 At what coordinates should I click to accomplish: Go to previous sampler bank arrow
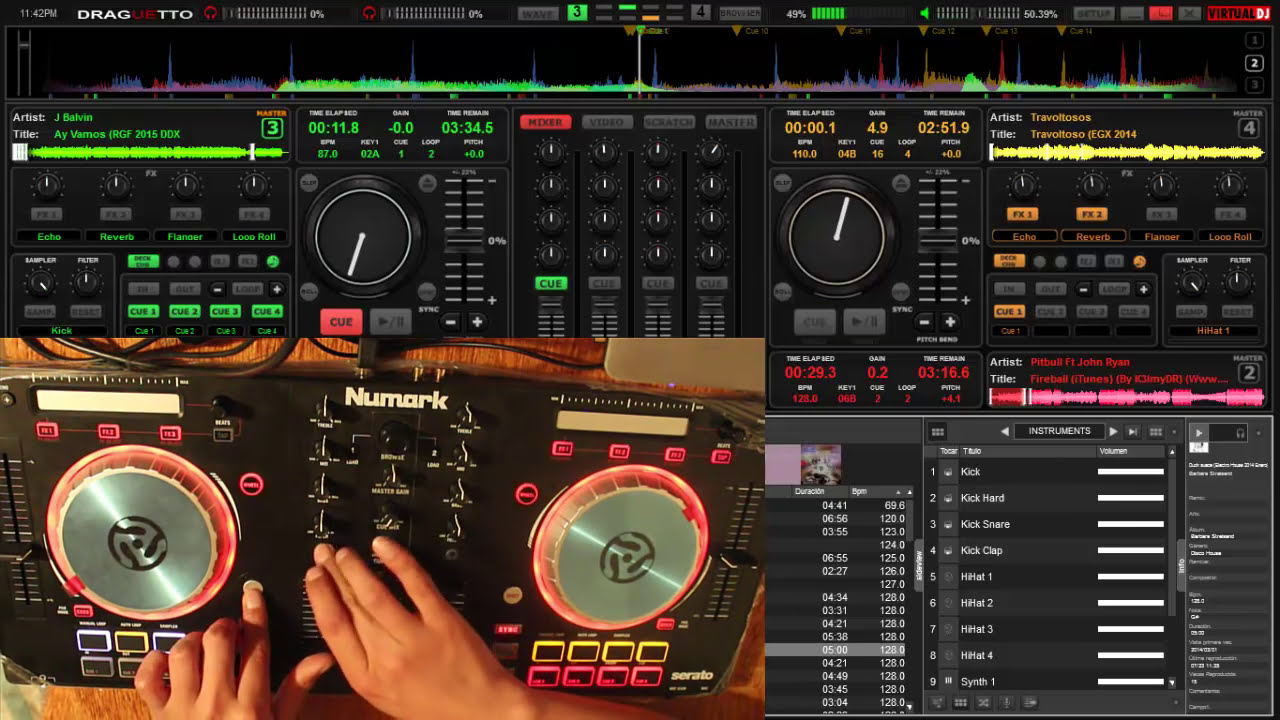point(1005,431)
